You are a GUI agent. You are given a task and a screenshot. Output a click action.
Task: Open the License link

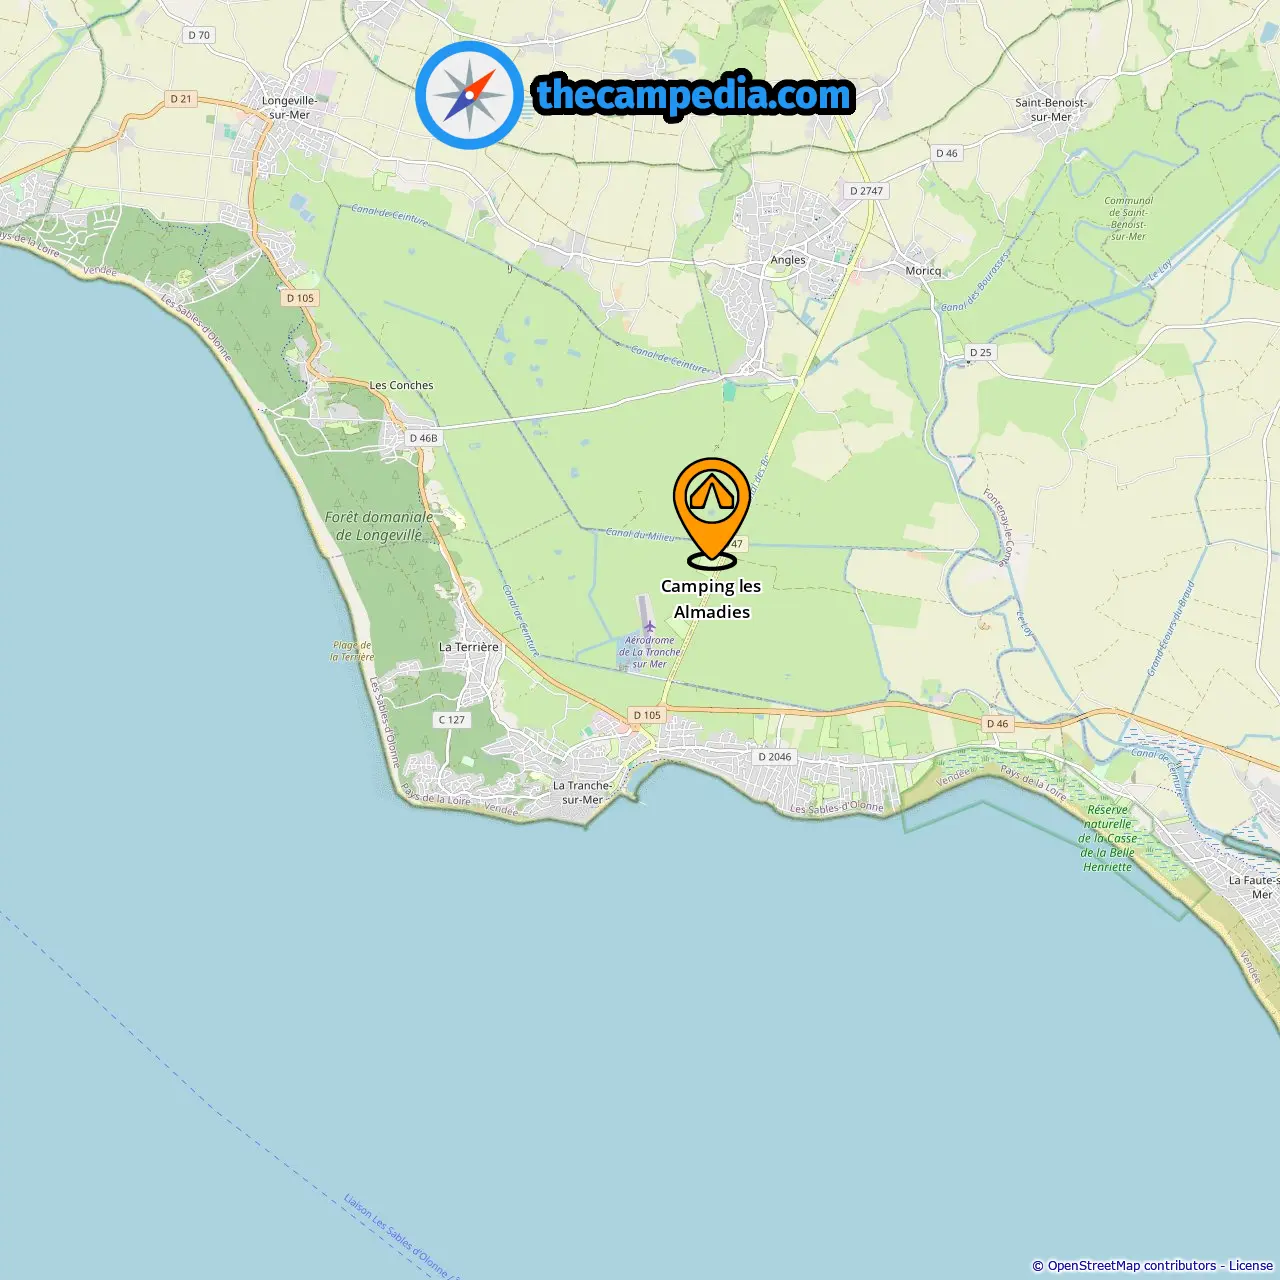(x=1251, y=1266)
